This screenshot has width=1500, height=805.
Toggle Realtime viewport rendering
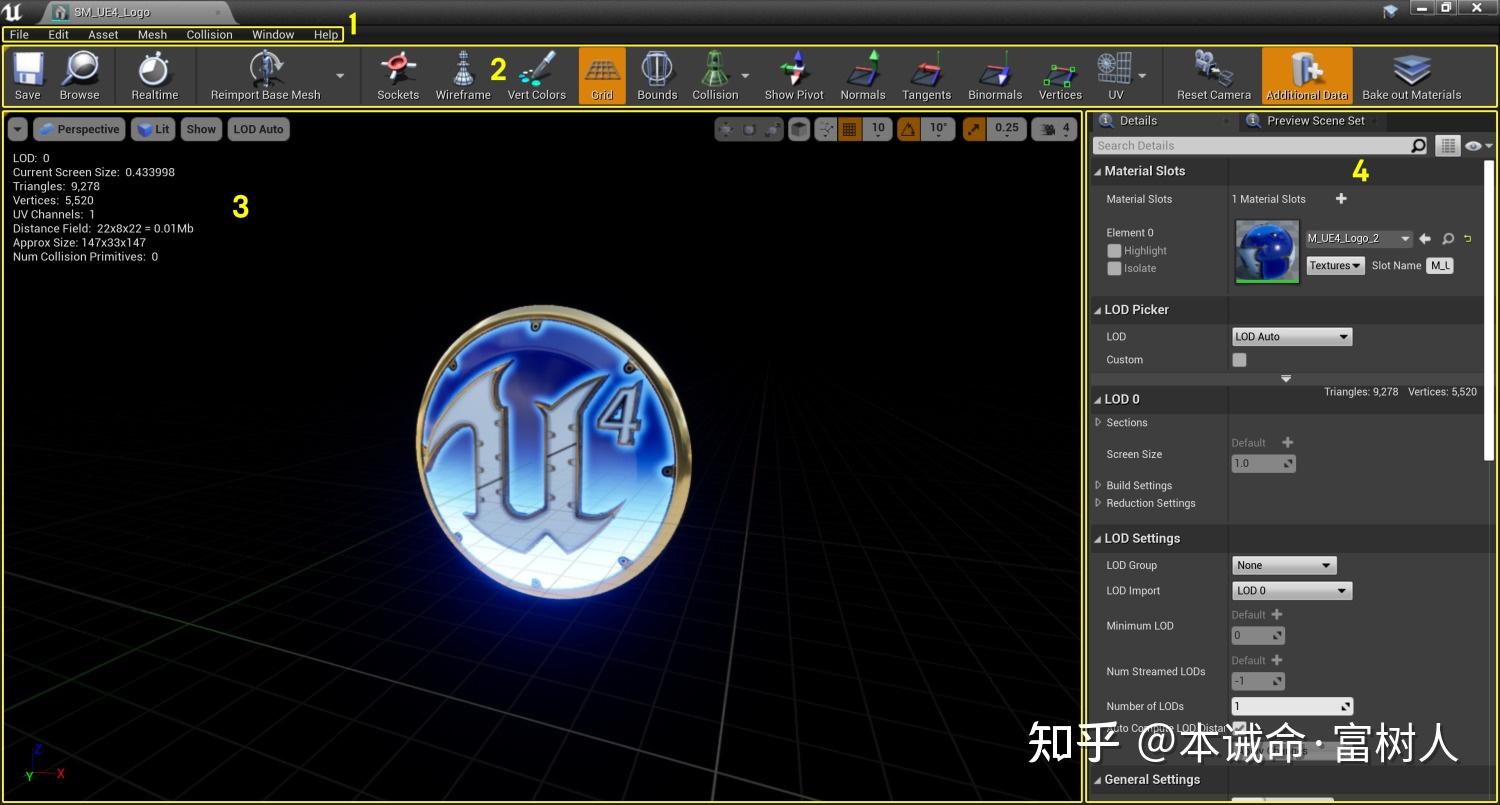[155, 76]
